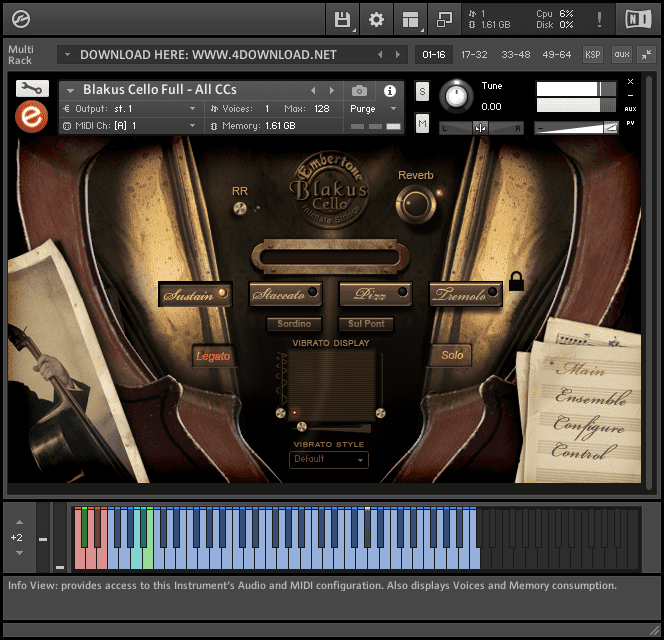Open the Multi Rack name dropdown arrow
664x640 pixels.
tap(67, 55)
